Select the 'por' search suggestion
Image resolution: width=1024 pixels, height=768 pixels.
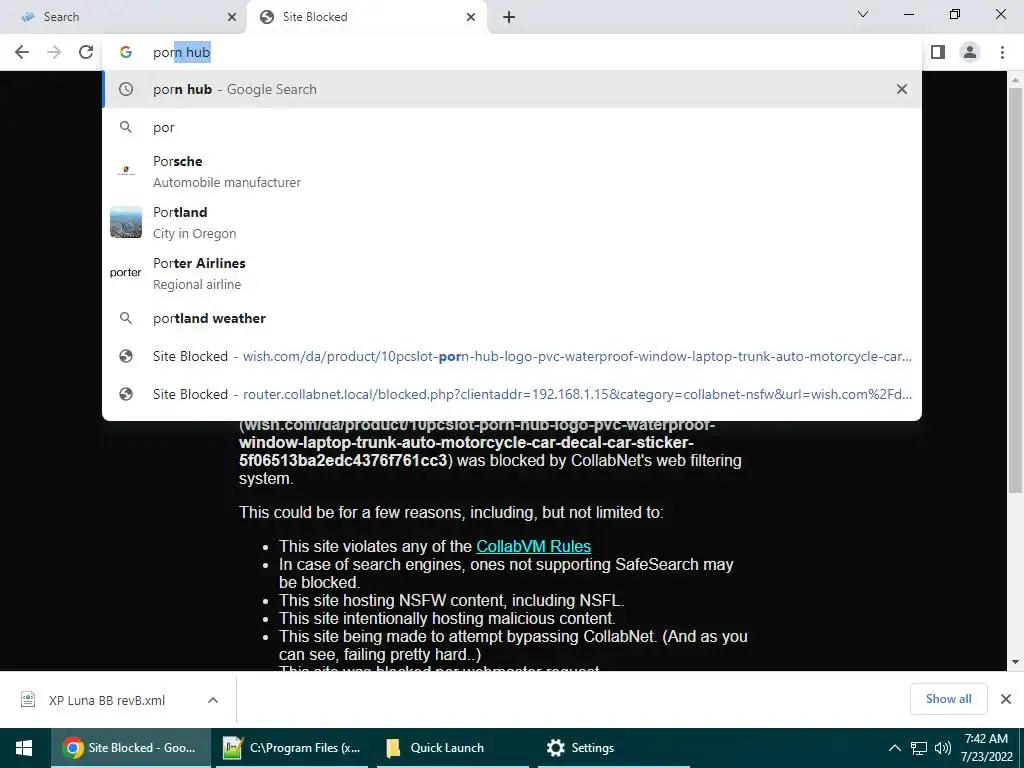point(512,127)
